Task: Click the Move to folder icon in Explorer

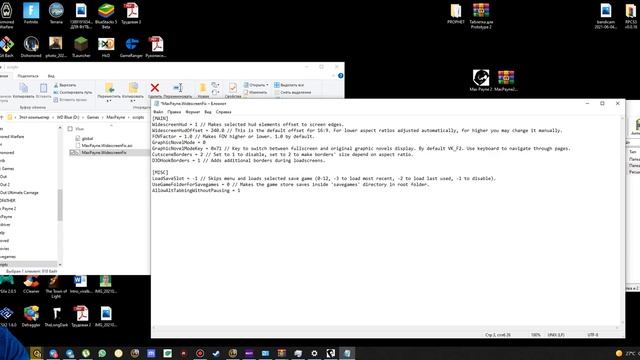Action: pyautogui.click(x=109, y=87)
